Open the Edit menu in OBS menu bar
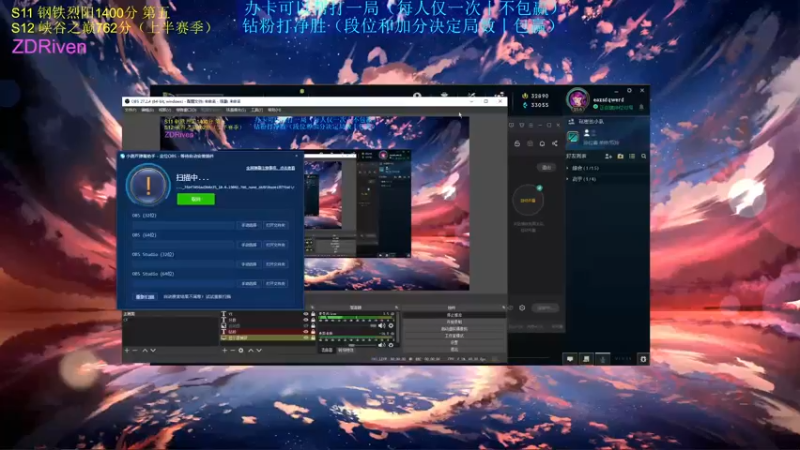The width and height of the screenshot is (800, 450). point(147,110)
